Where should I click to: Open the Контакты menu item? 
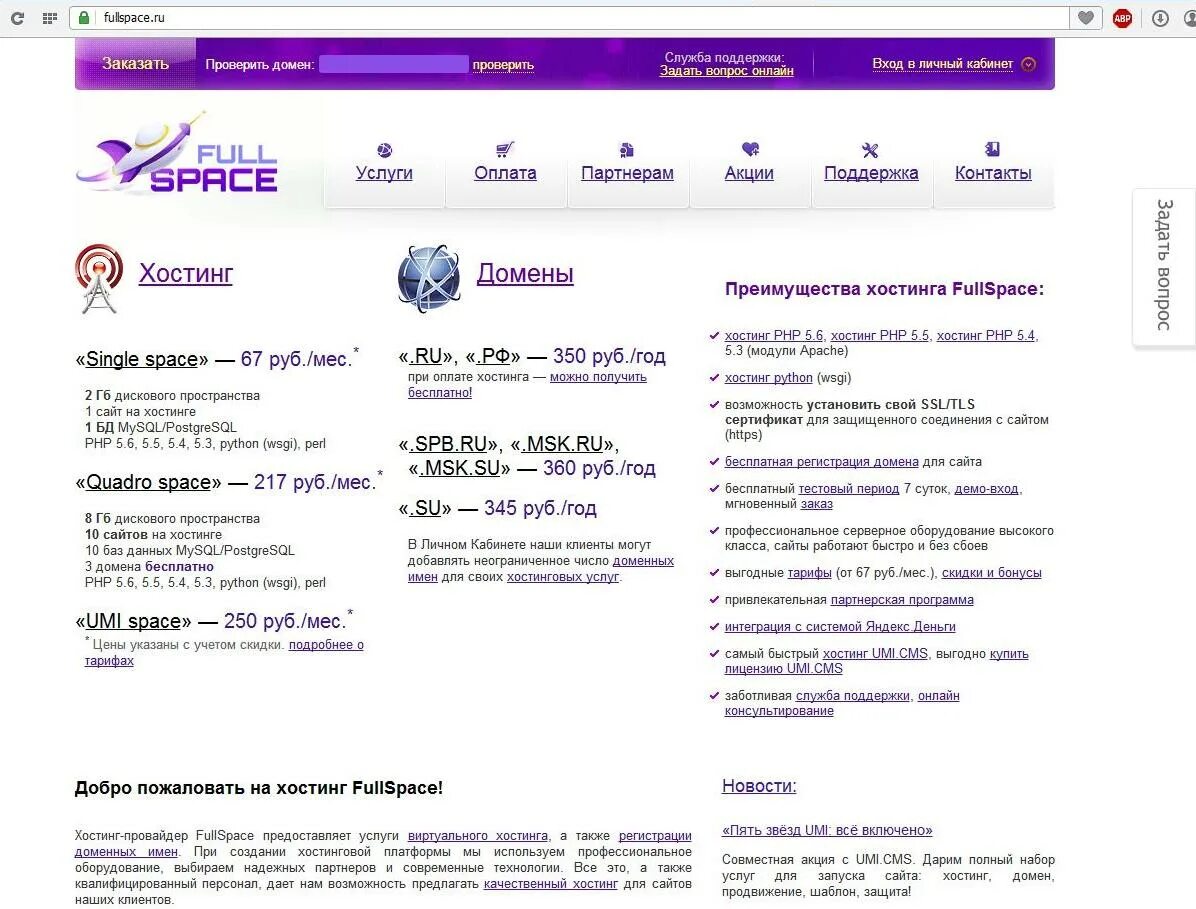click(x=993, y=173)
